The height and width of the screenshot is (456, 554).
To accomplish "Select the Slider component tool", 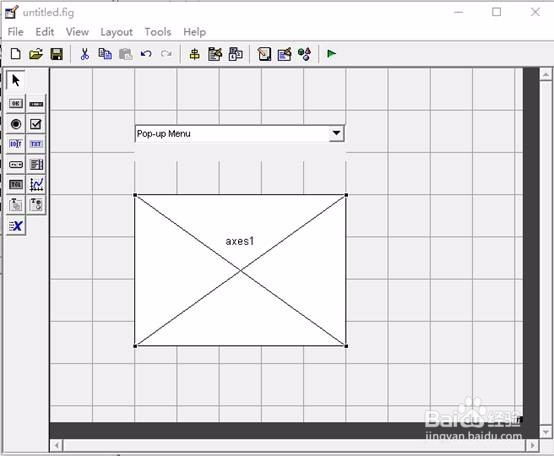I will 36,103.
